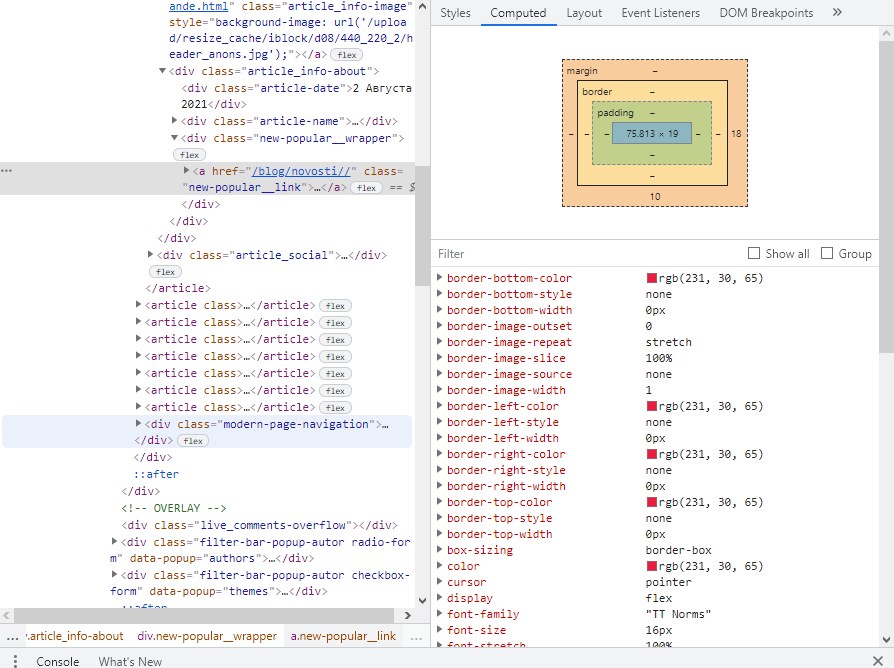Expand the article-name div node

pos(175,121)
